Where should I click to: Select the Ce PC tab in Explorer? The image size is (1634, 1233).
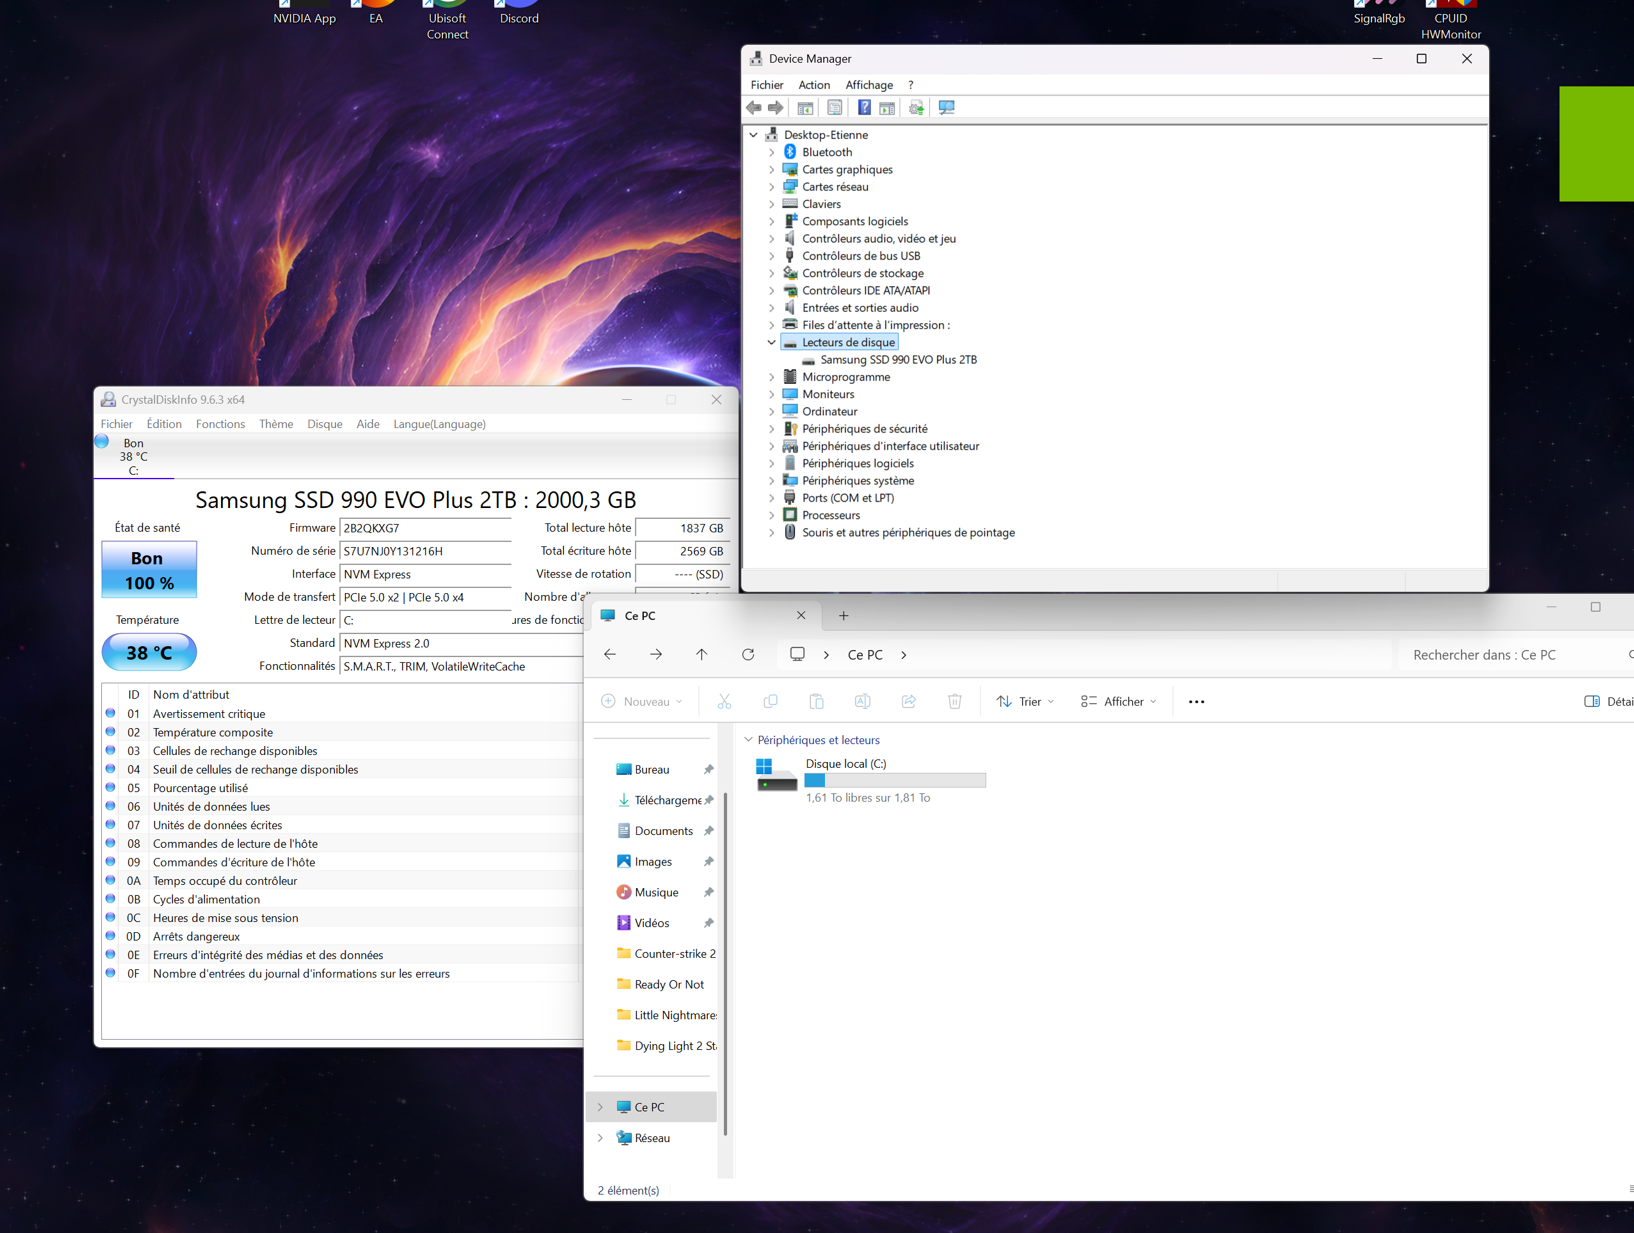pos(705,616)
